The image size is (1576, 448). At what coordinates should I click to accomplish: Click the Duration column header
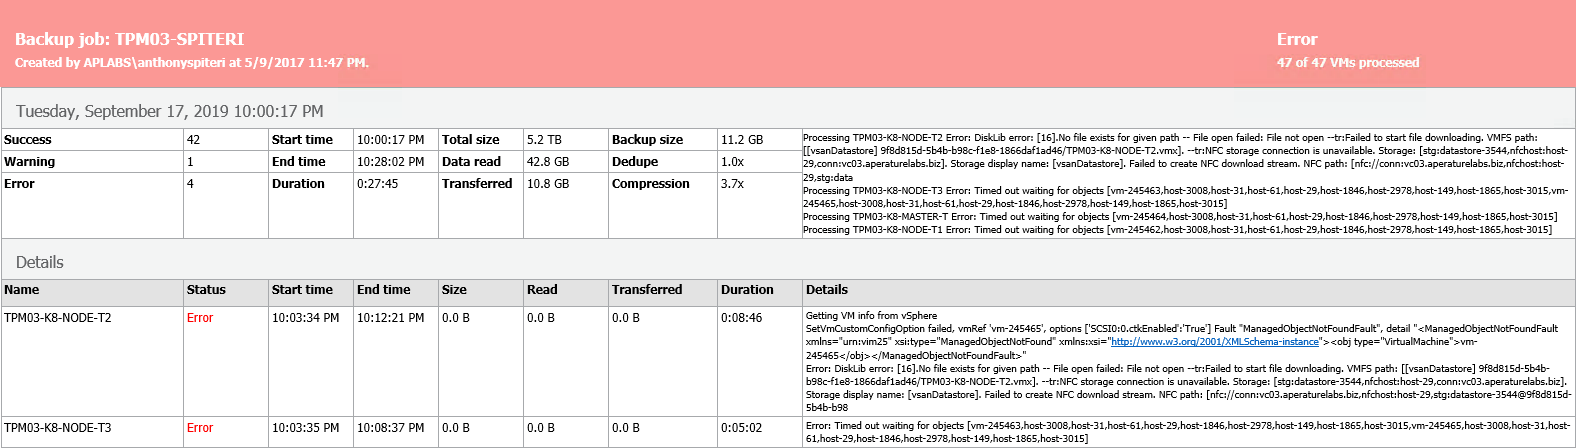point(747,290)
